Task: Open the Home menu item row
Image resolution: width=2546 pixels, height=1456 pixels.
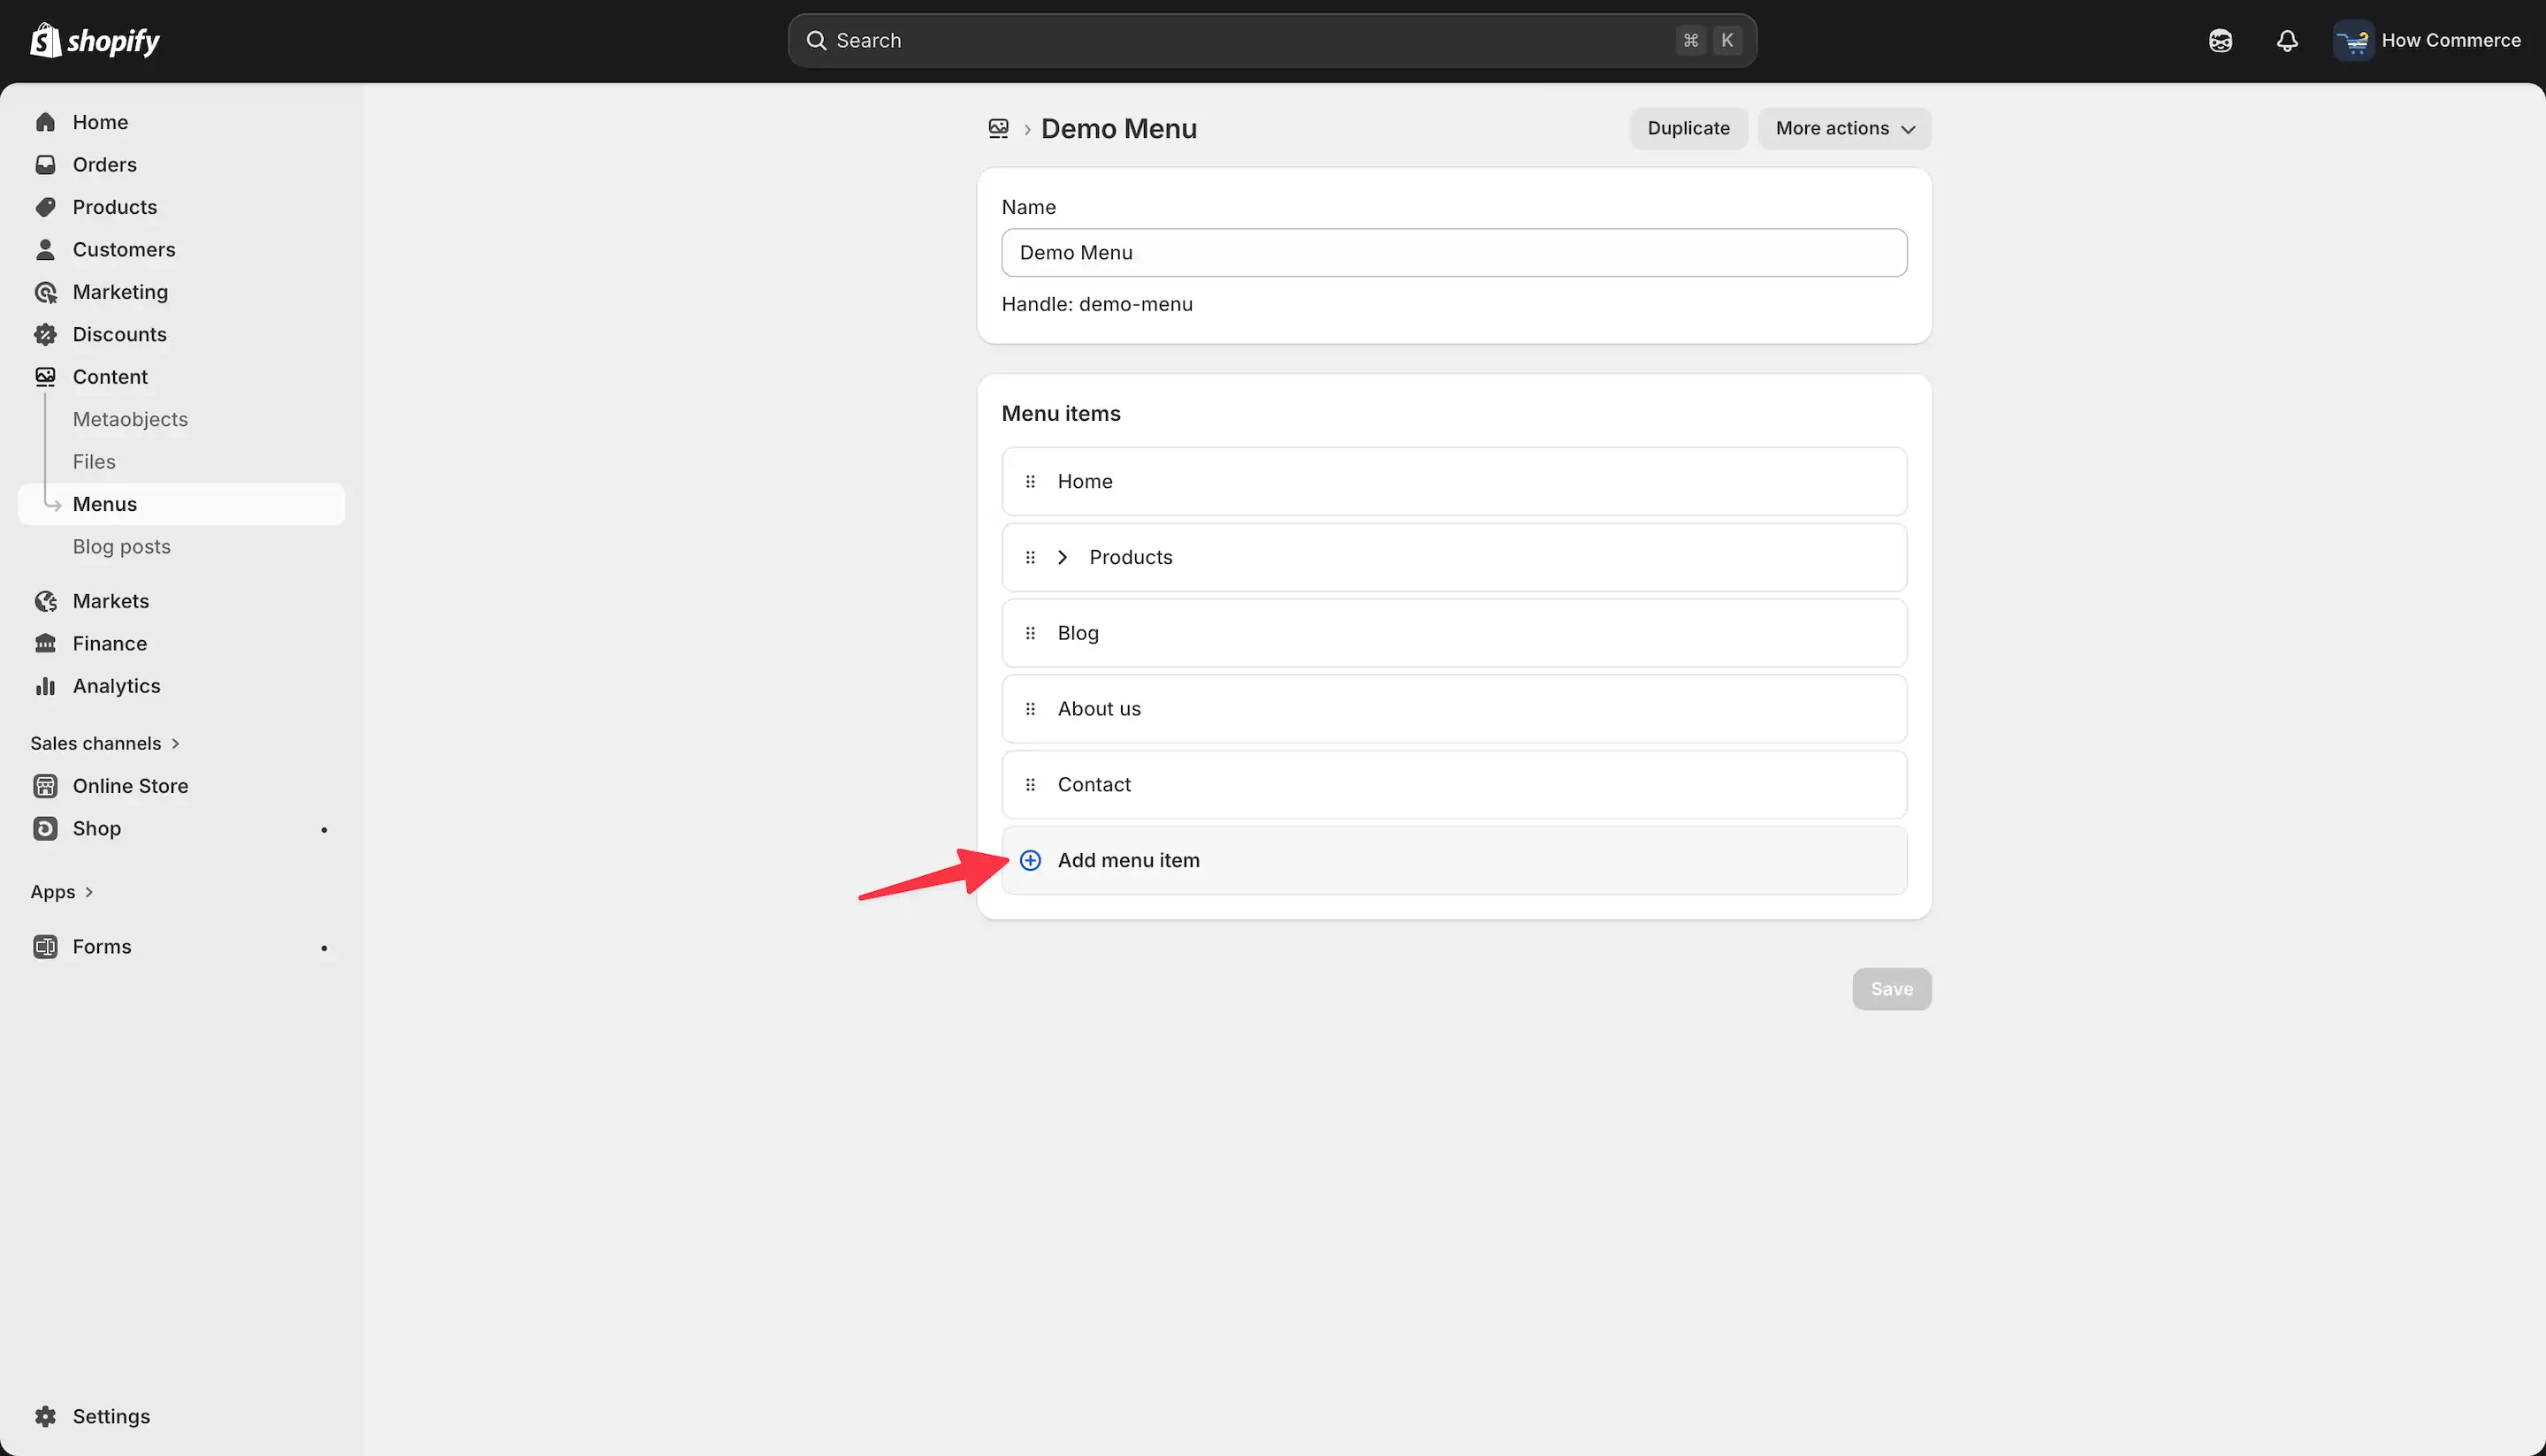Action: pyautogui.click(x=1454, y=481)
